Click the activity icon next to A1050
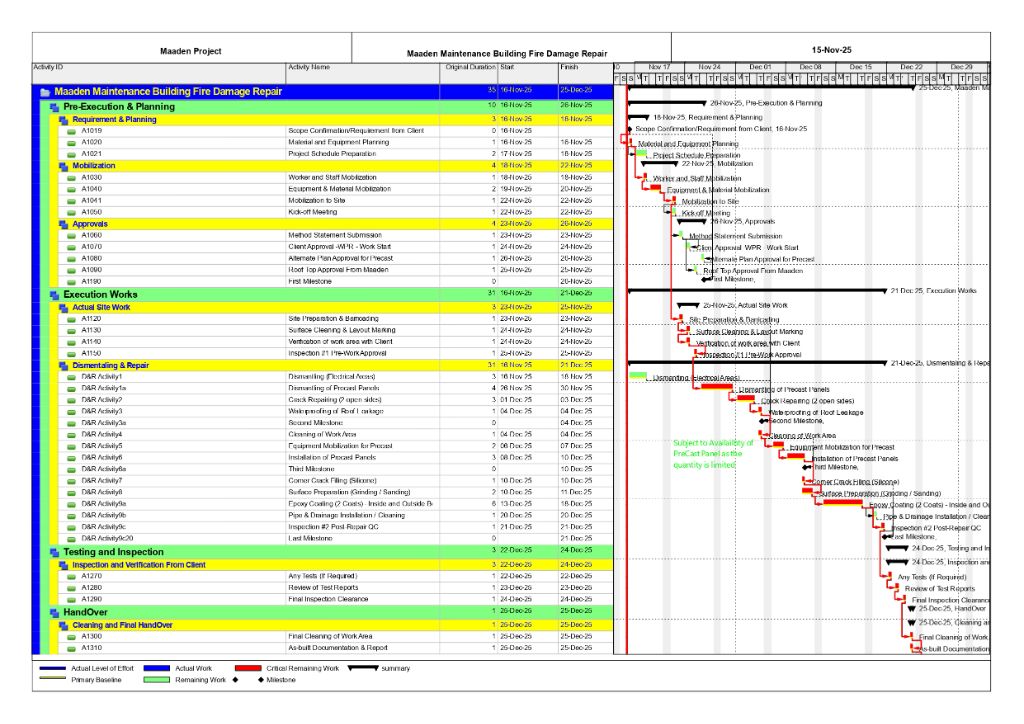 pos(71,212)
